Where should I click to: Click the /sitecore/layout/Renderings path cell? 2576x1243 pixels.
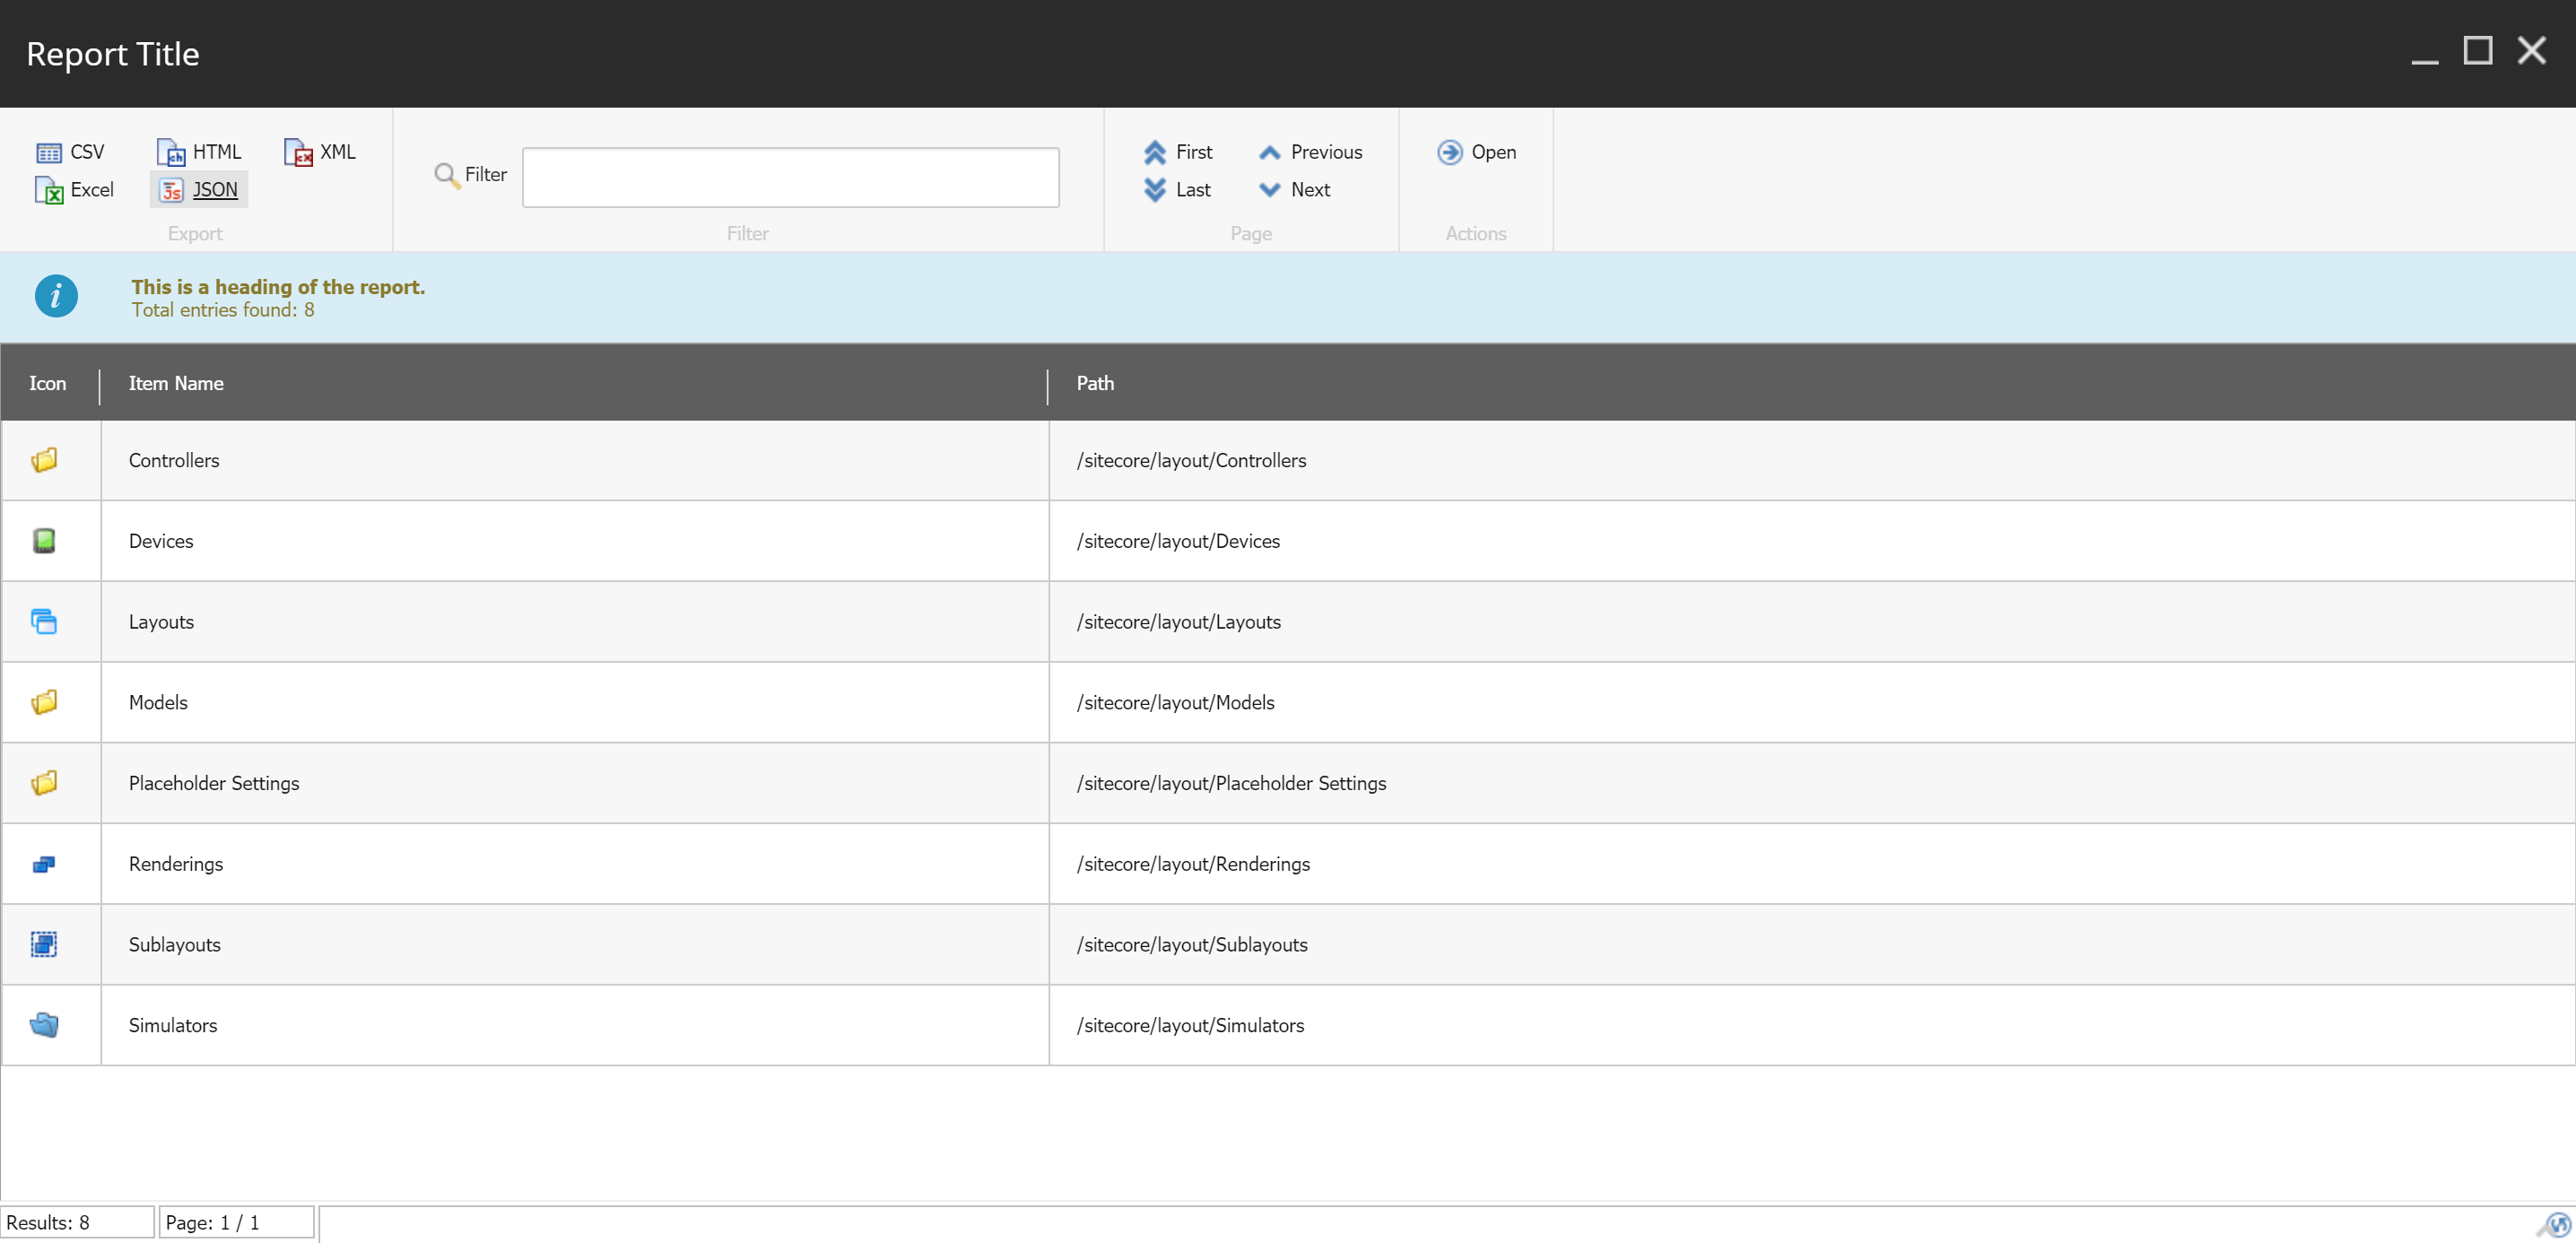[1812, 864]
